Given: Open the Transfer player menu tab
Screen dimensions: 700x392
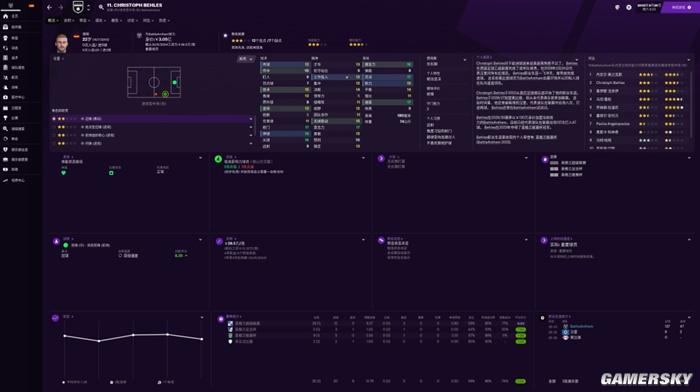Looking at the screenshot, I should (84, 21).
